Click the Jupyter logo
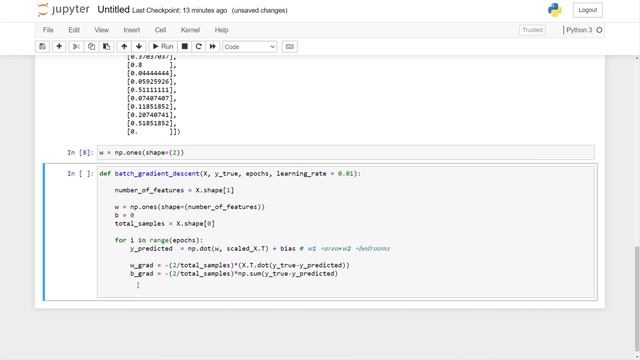Screen dimensions: 640x360 [x=63, y=10]
